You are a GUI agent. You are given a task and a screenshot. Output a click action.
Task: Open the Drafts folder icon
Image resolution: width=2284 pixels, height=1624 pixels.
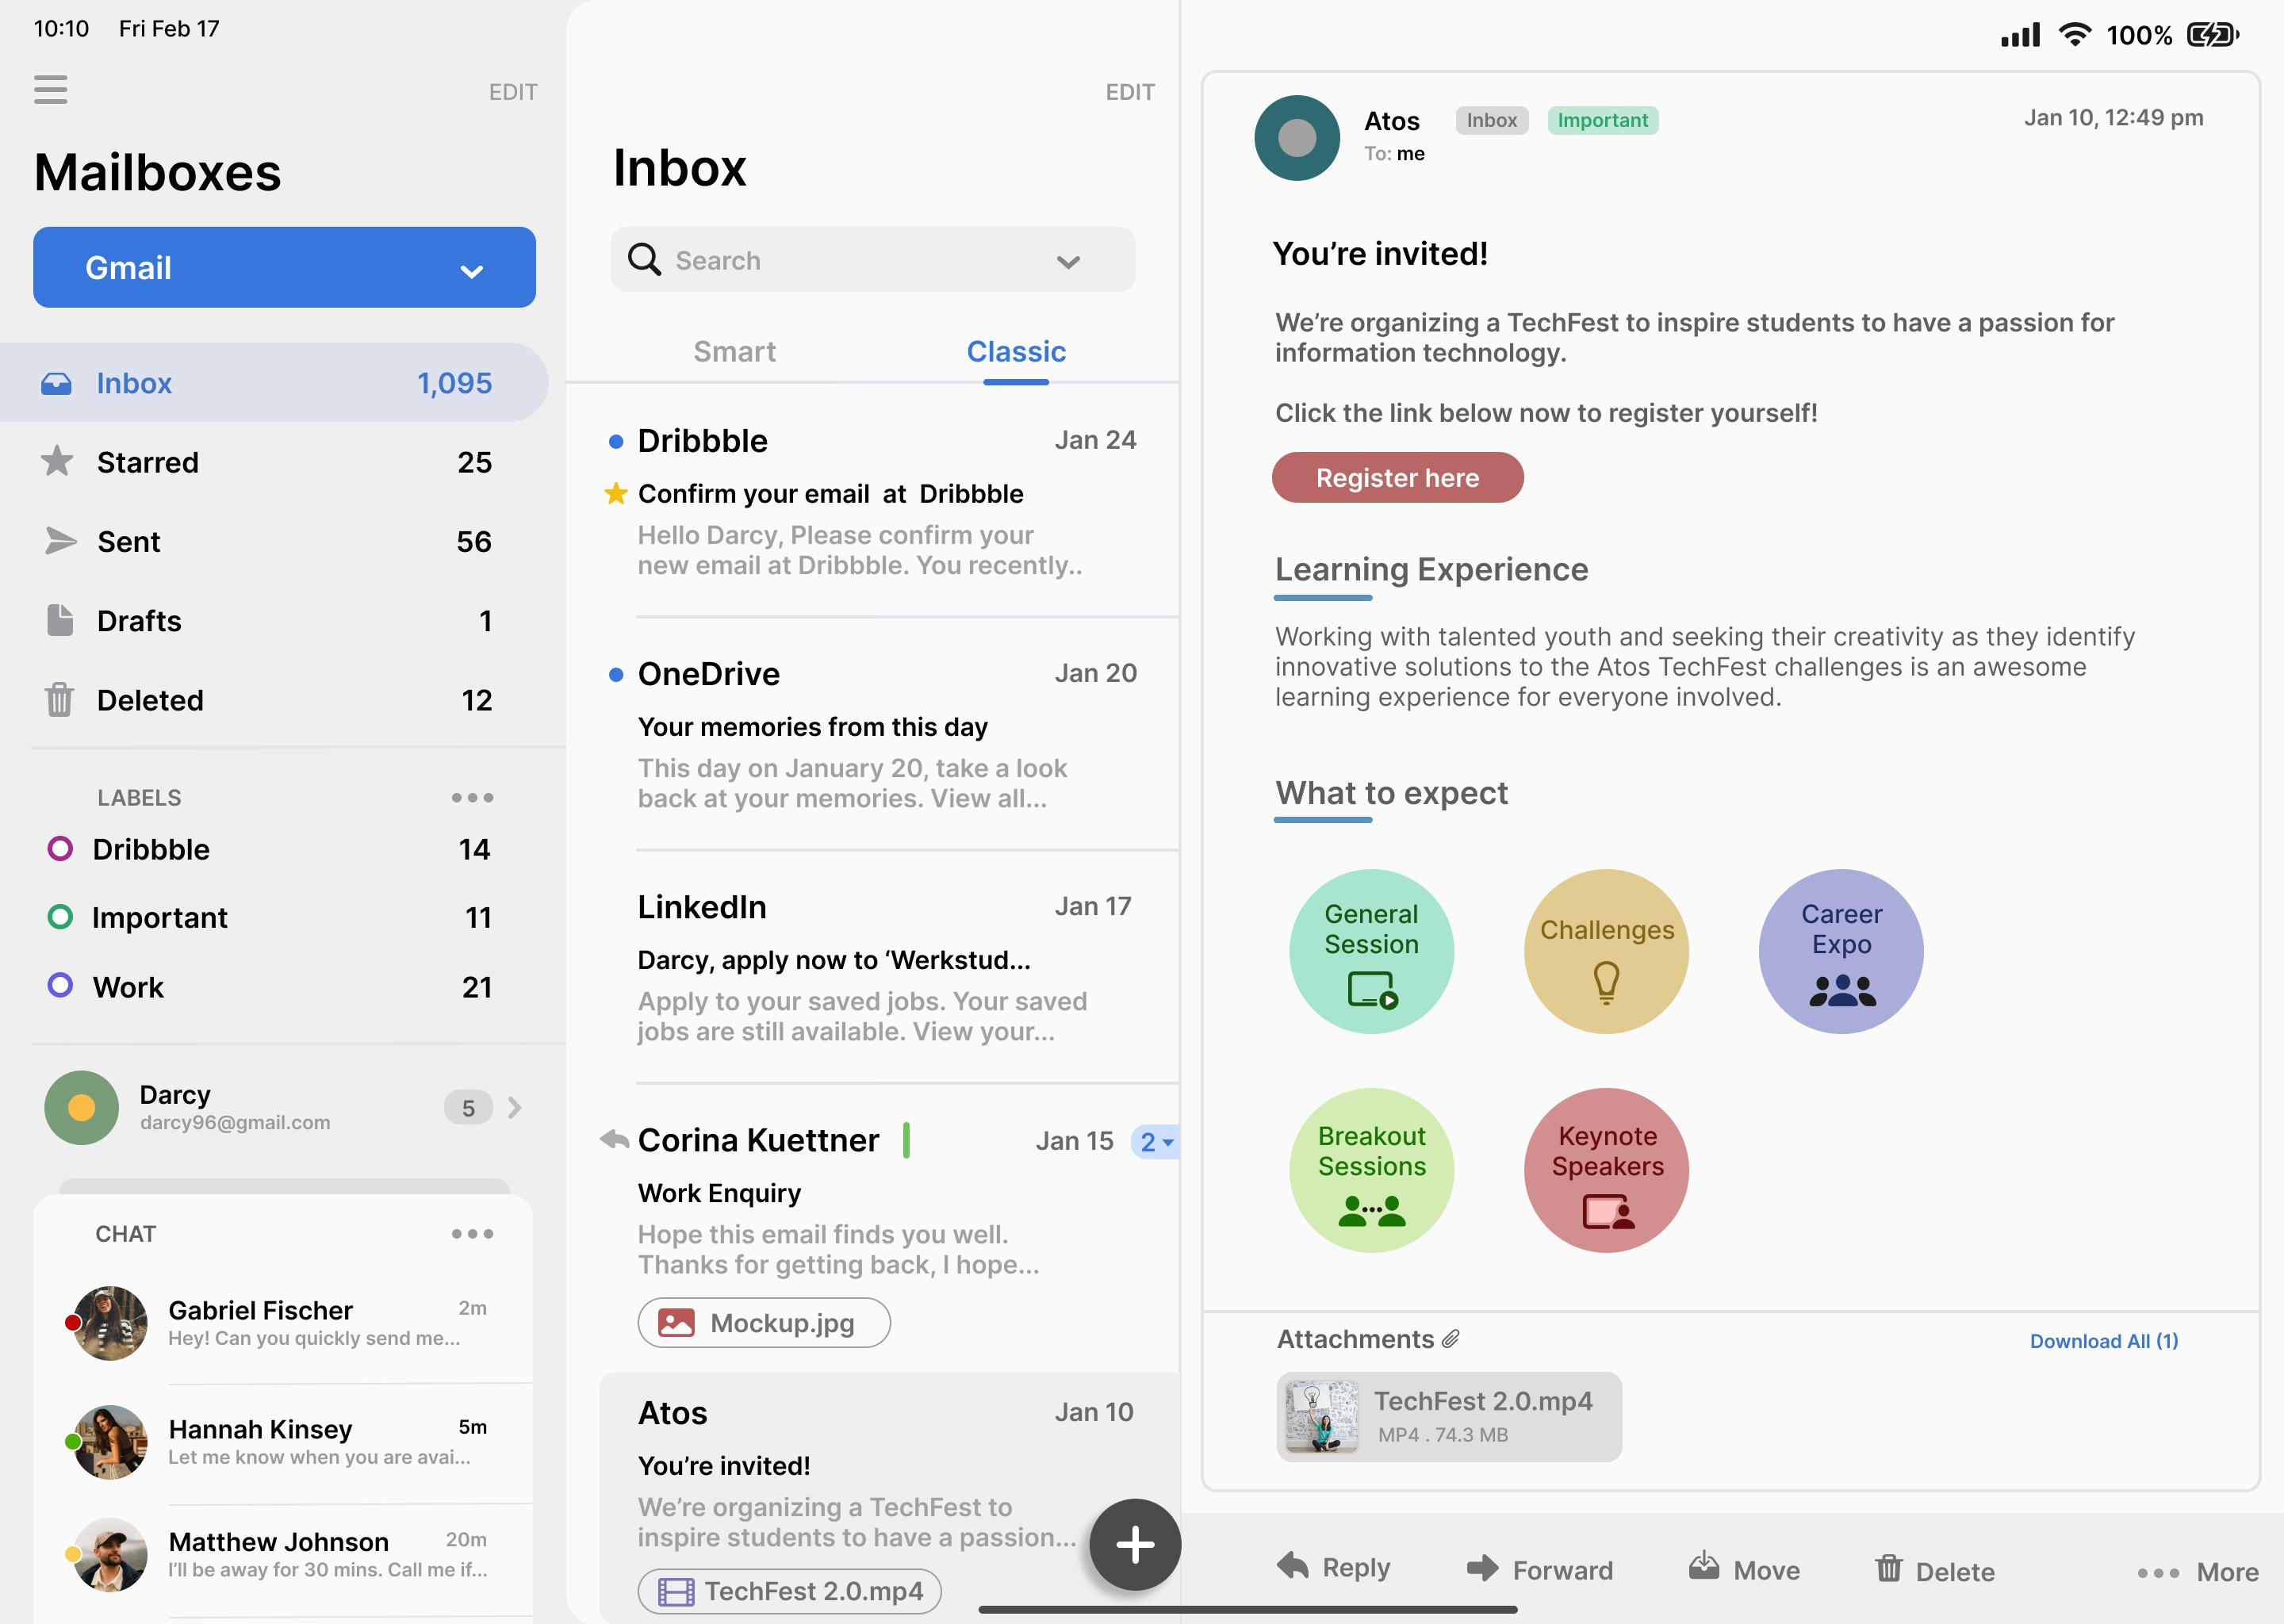coord(59,620)
